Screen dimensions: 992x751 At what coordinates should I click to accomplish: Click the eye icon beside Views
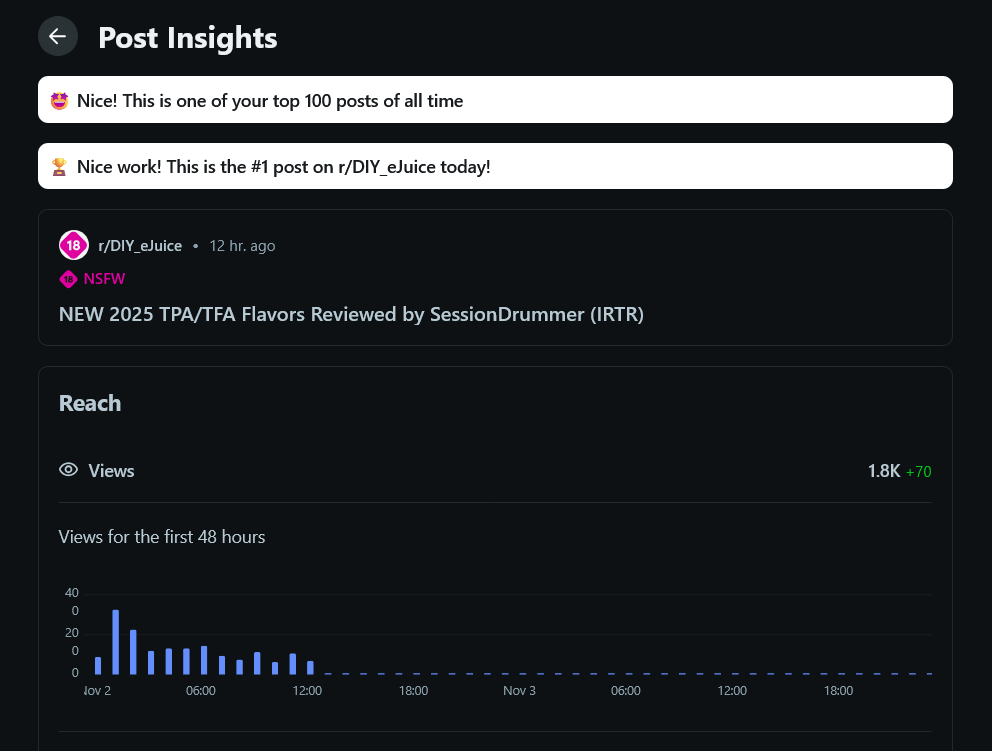point(69,470)
